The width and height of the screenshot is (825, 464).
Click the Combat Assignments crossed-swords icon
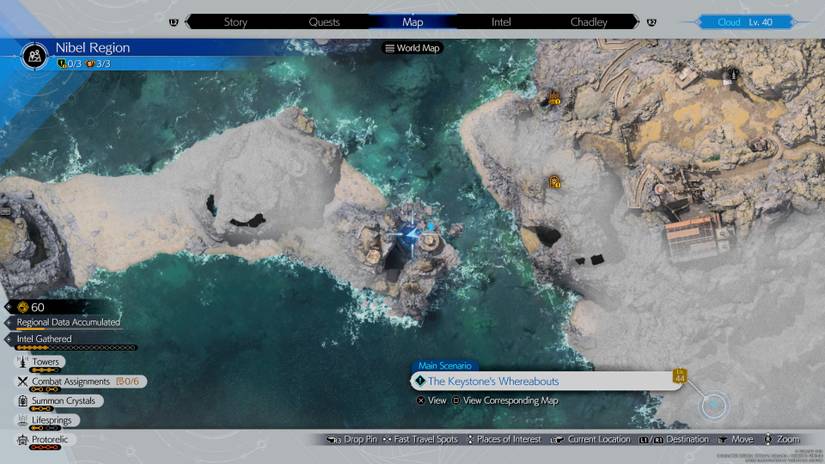click(x=22, y=382)
